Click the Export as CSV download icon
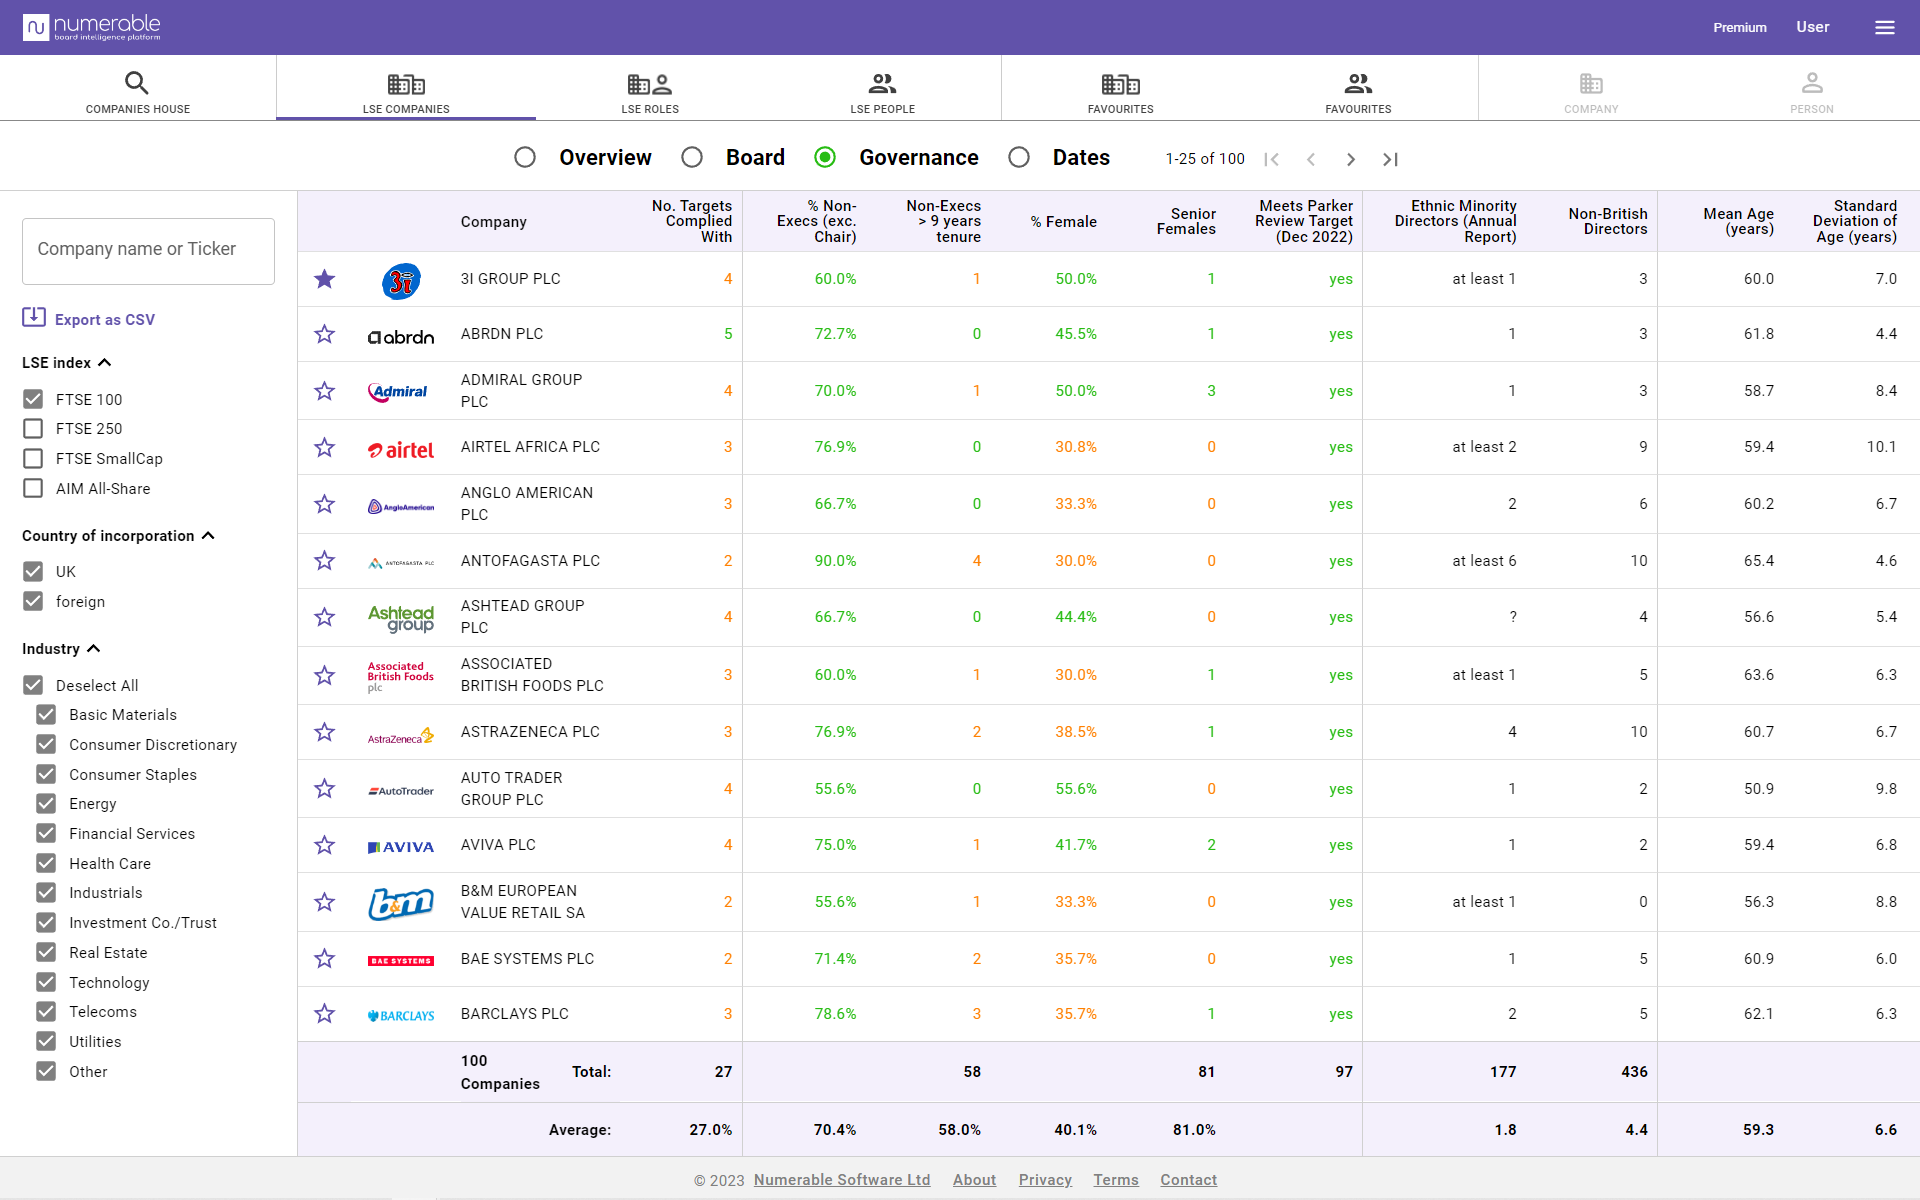 click(34, 317)
